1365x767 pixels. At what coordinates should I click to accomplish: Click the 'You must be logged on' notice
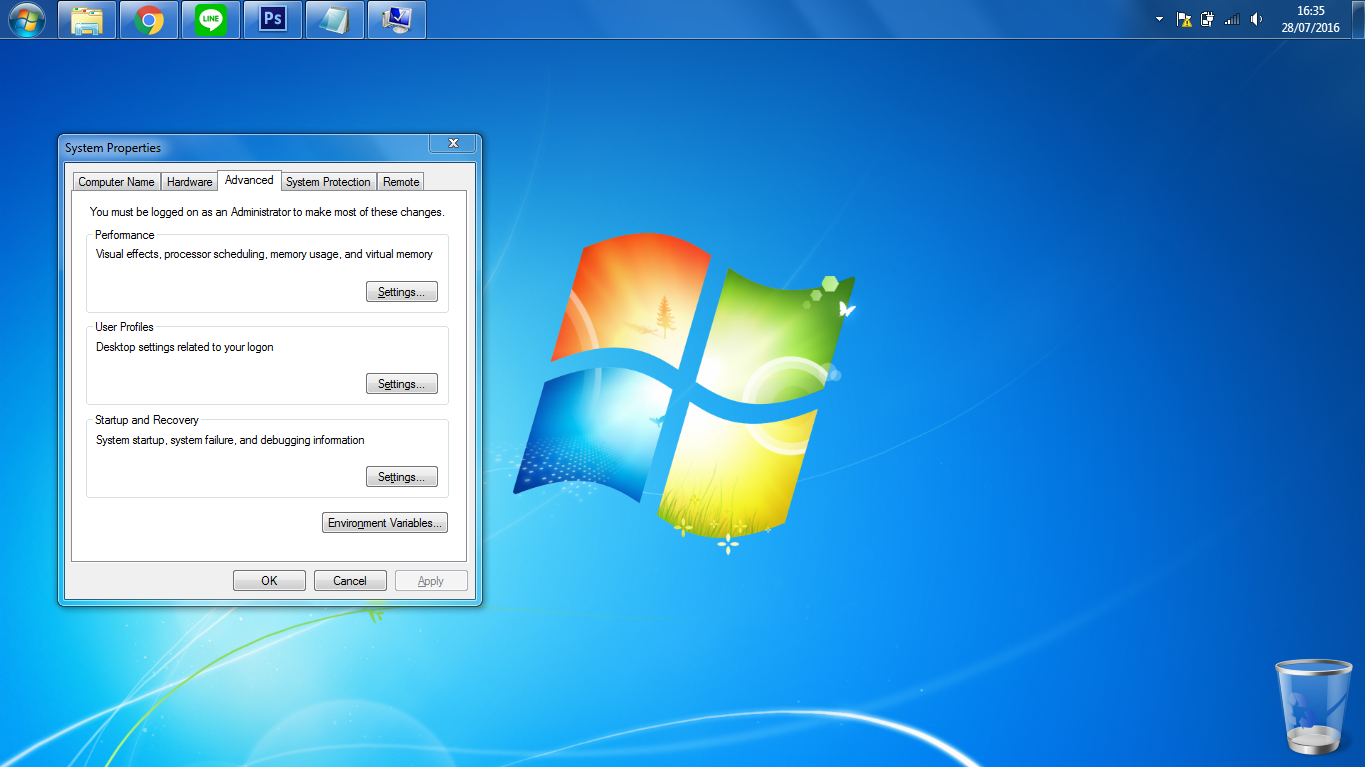tap(267, 212)
